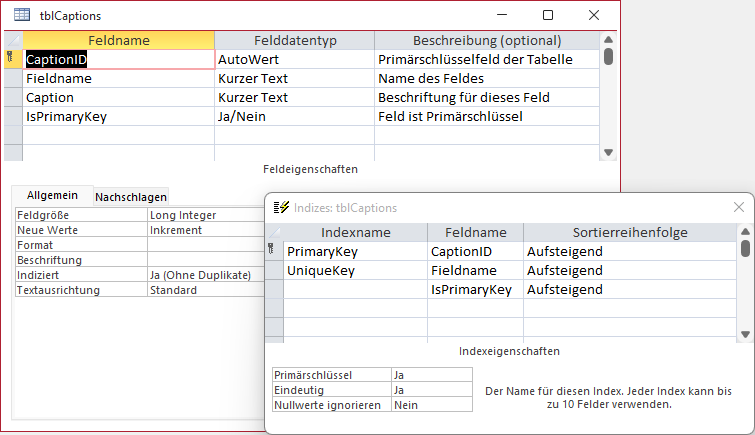Click the description 'Name des Feldes'
755x435 pixels.
[487, 78]
